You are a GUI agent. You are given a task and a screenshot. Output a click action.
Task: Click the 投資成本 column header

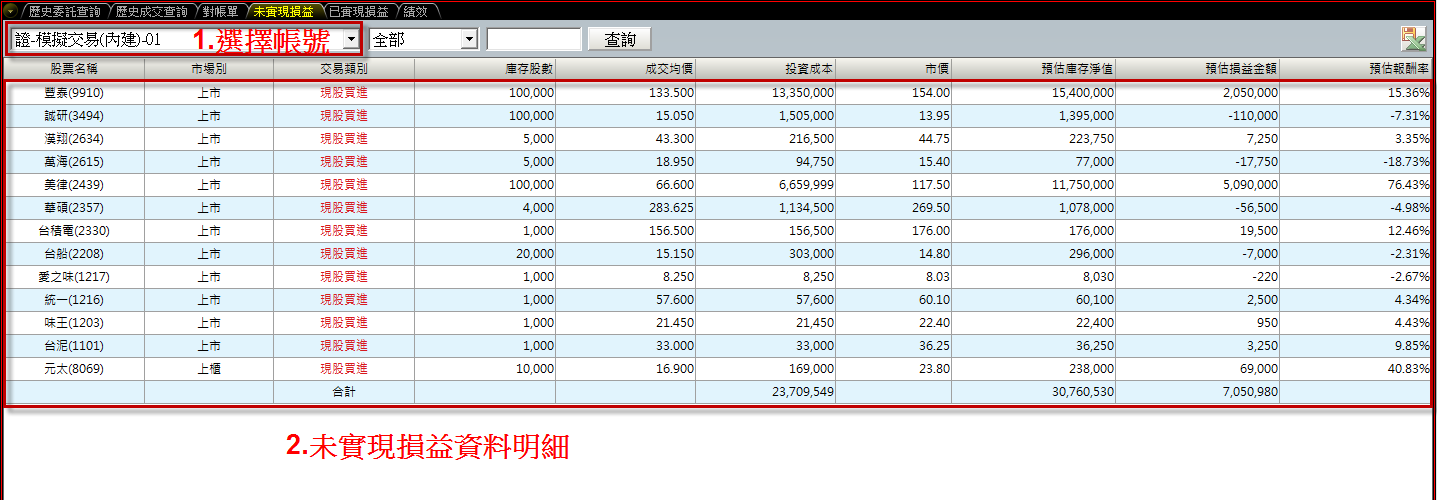[809, 69]
